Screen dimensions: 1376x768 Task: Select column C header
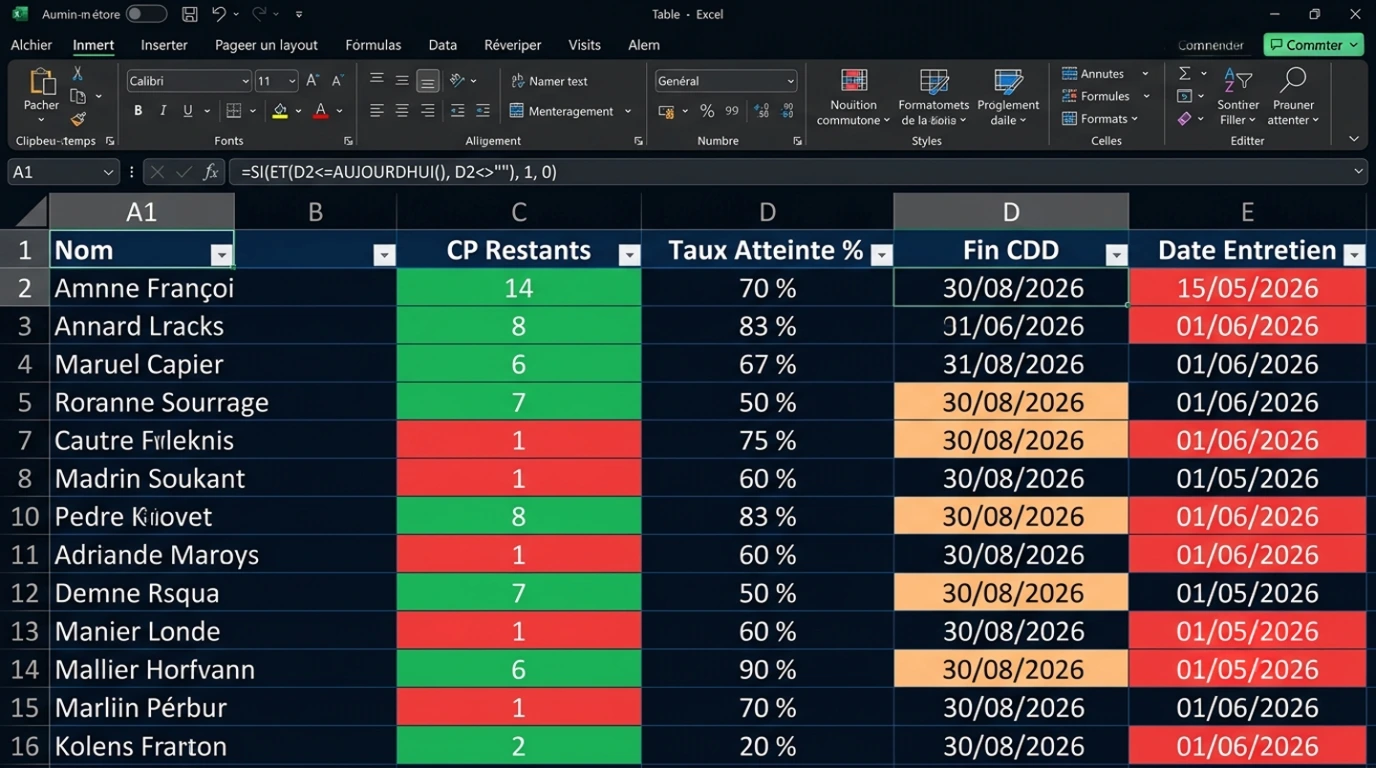519,212
